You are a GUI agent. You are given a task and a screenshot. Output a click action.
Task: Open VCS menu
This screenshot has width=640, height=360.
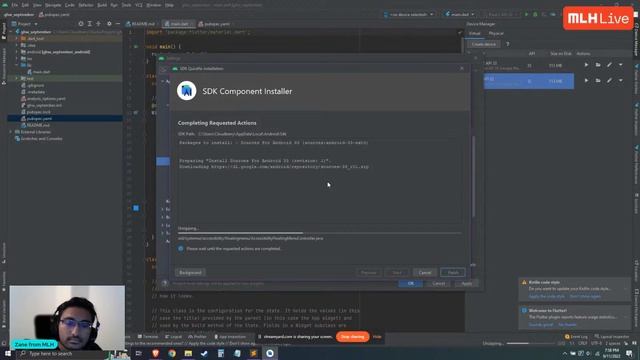[x=139, y=5]
